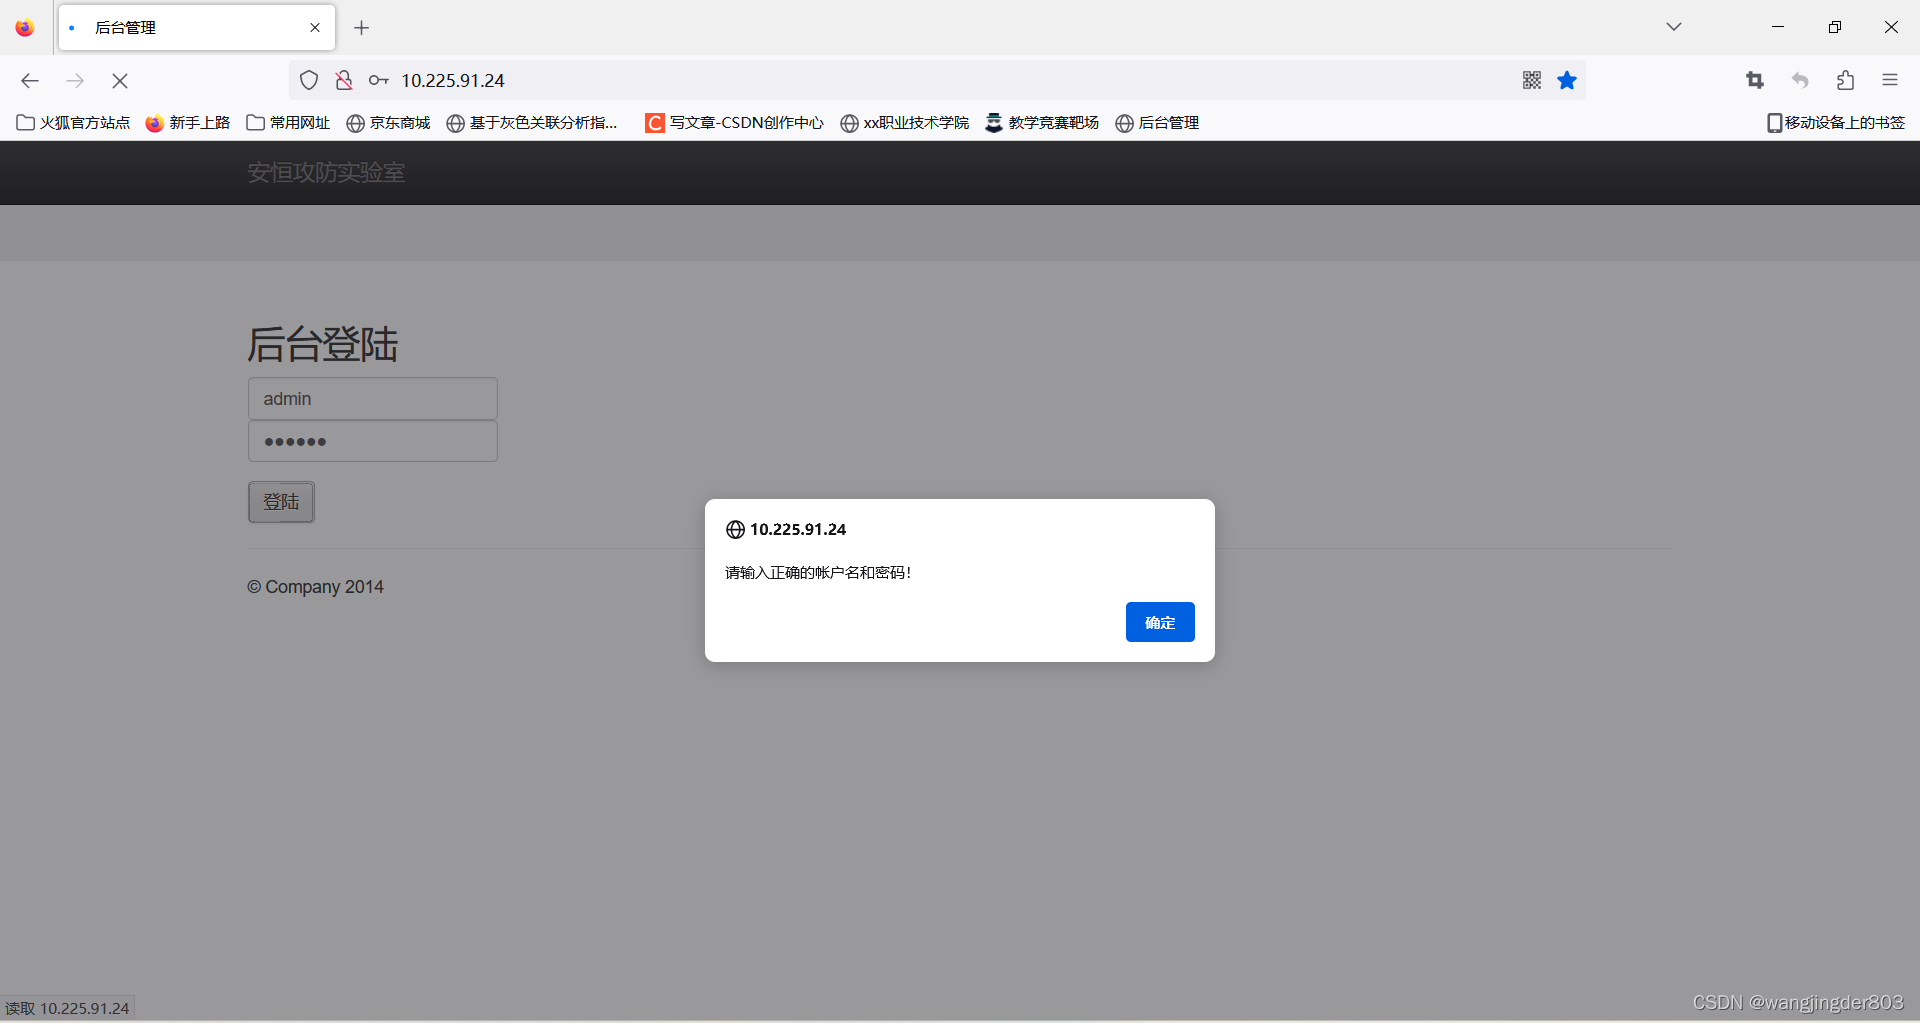1920x1023 pixels.
Task: Open the 后台管理 bookmark in bookmarks bar
Action: (x=1157, y=123)
